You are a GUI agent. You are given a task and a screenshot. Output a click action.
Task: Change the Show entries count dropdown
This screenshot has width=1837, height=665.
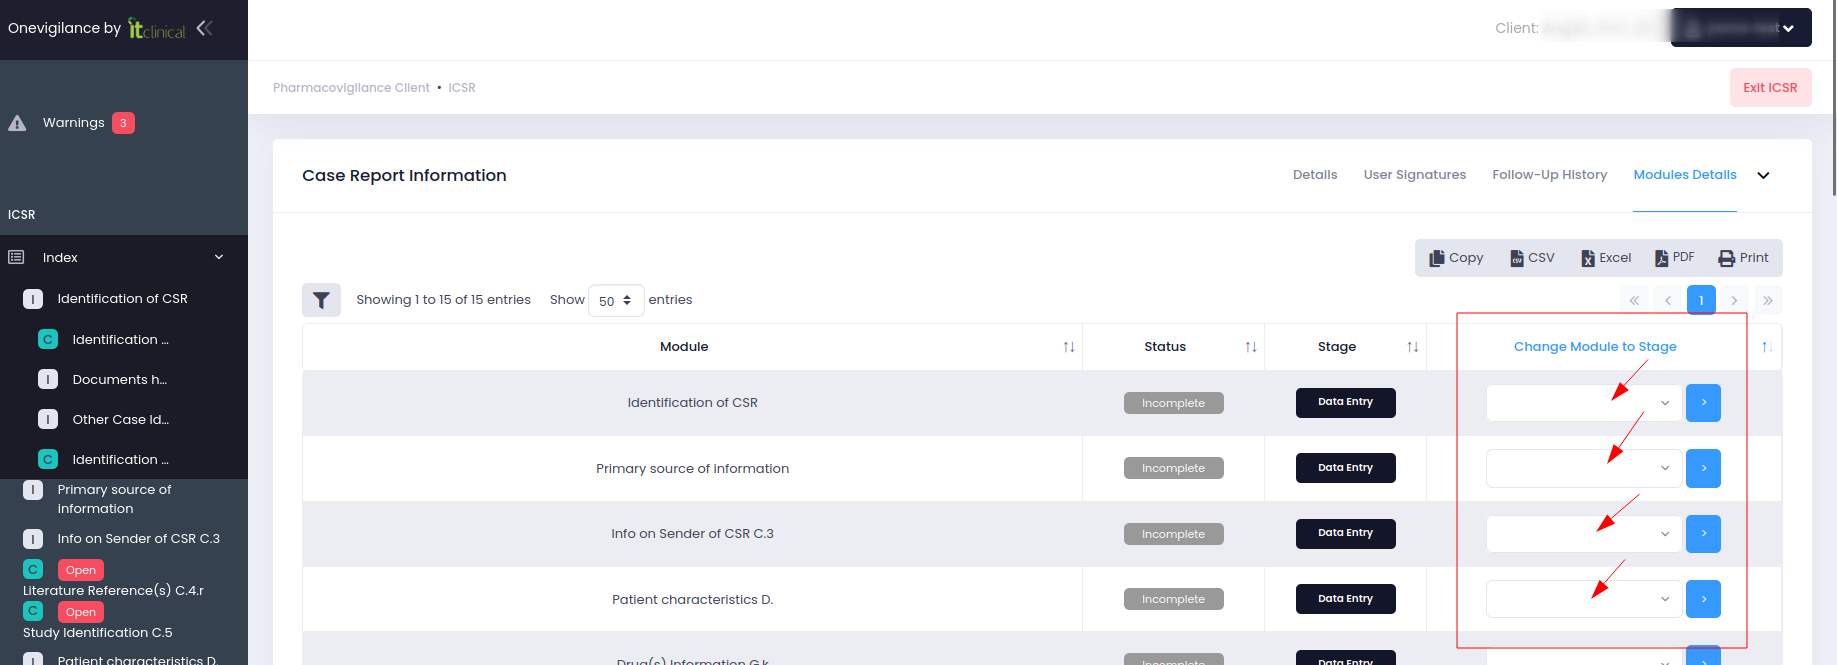[x=616, y=300]
